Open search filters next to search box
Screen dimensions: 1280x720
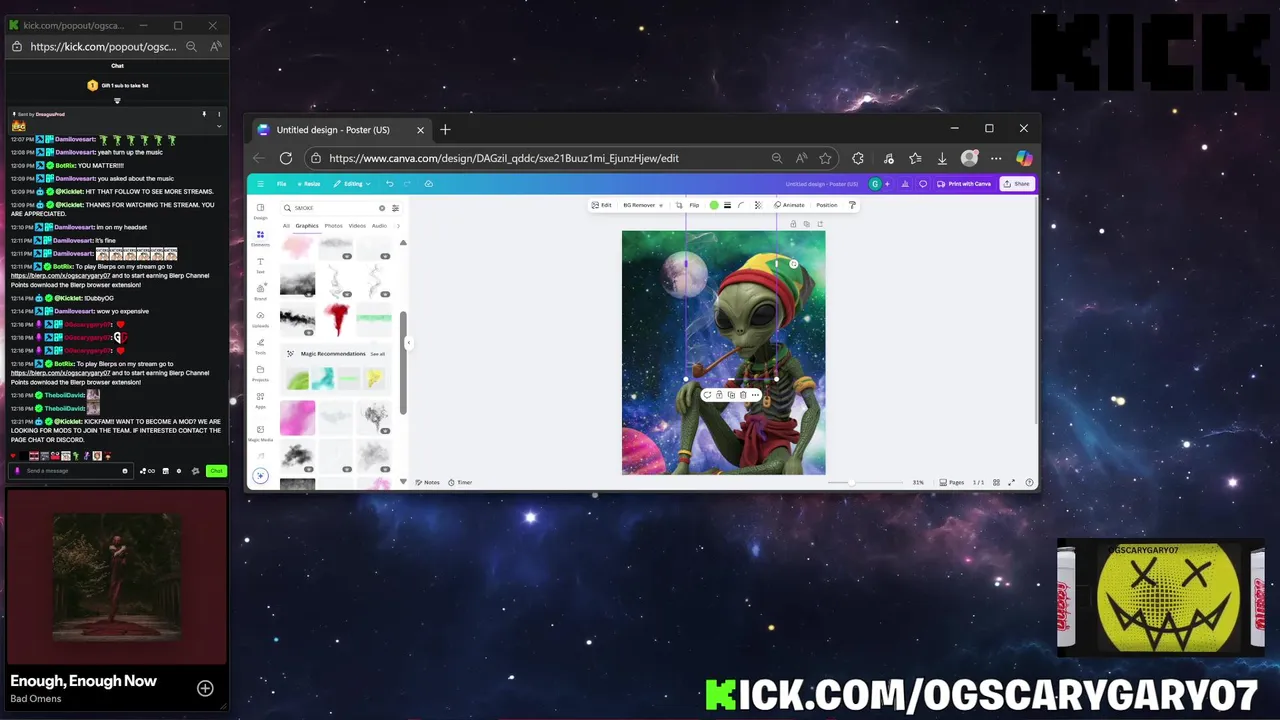395,208
